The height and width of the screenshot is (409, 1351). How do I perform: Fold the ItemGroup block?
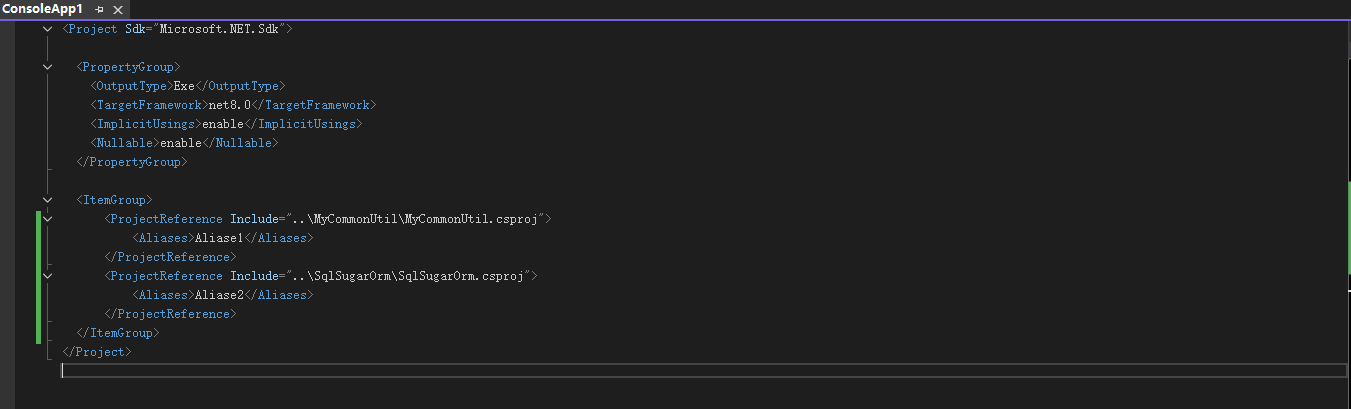click(x=47, y=200)
